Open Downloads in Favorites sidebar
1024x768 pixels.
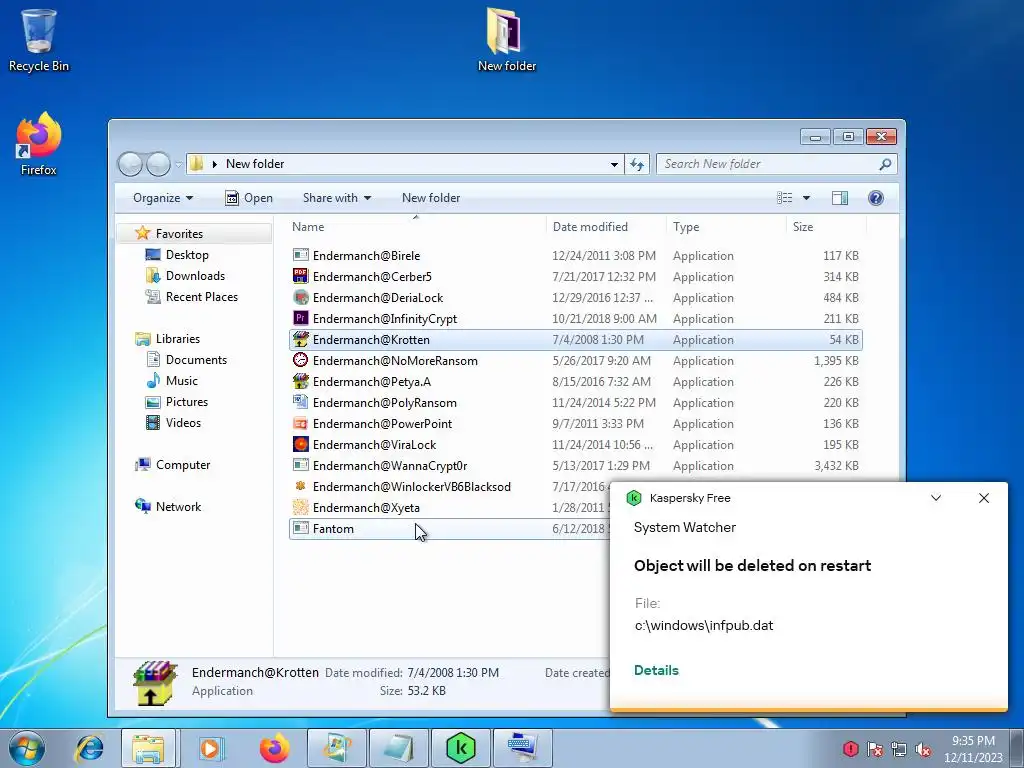[x=195, y=276]
